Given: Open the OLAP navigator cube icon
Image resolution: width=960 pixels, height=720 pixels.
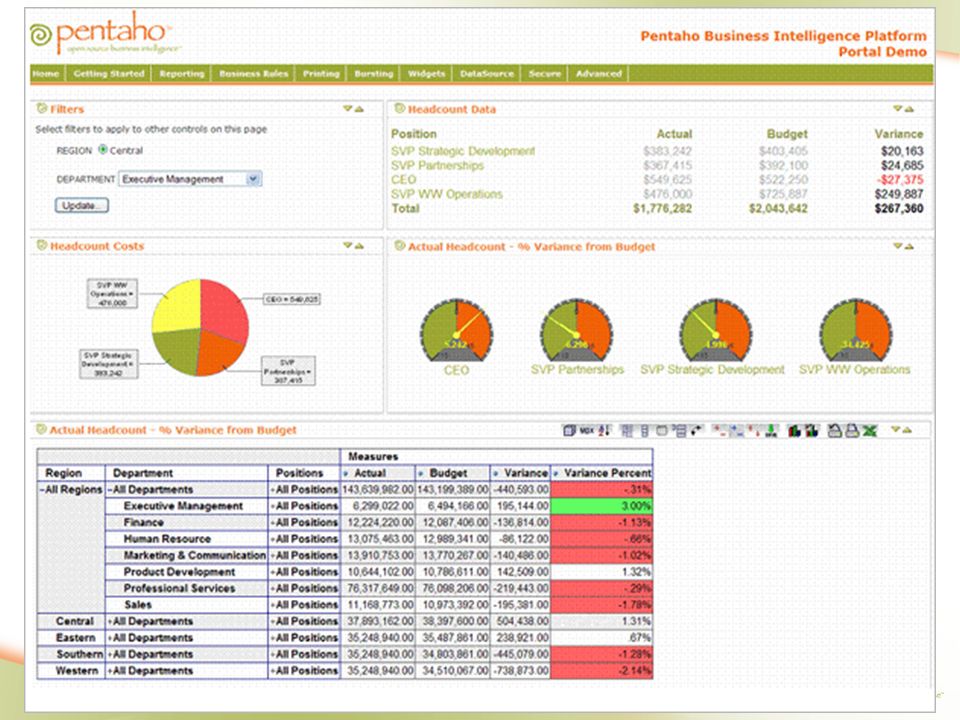Looking at the screenshot, I should pyautogui.click(x=569, y=431).
